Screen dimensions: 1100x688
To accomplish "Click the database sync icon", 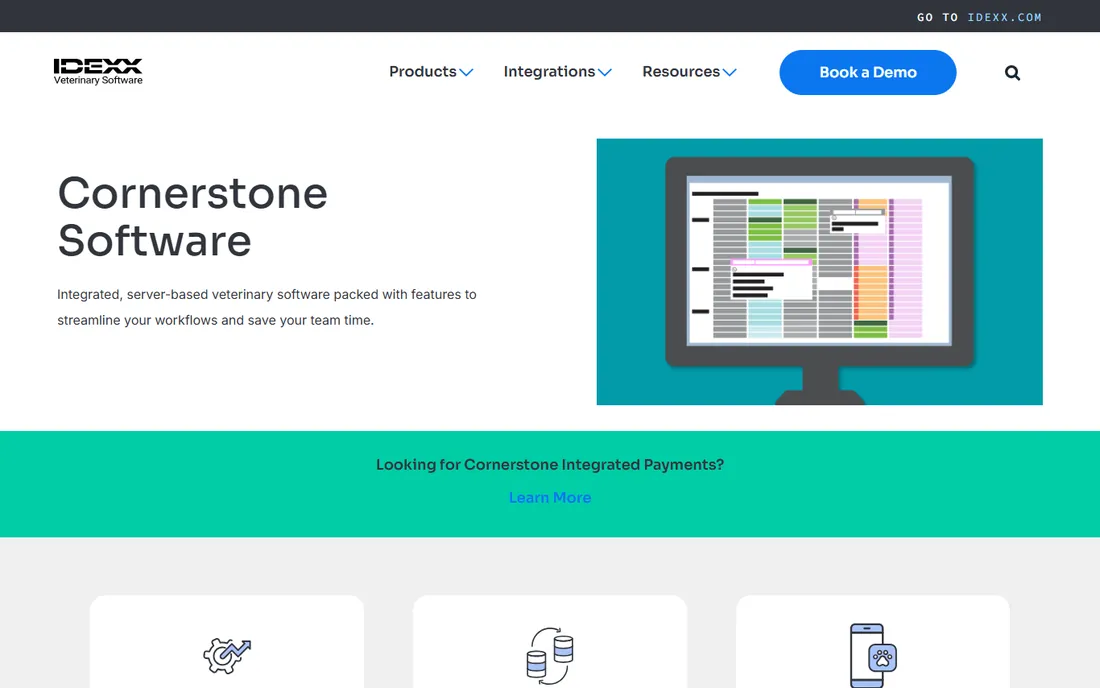I will 549,656.
